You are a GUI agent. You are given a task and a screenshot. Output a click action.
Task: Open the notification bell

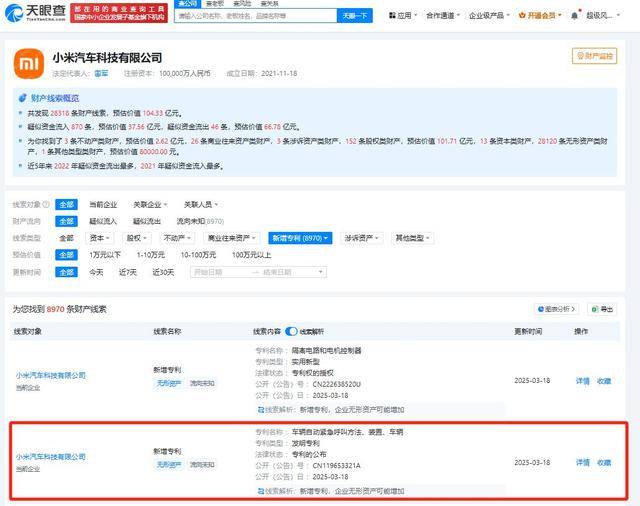(x=575, y=16)
